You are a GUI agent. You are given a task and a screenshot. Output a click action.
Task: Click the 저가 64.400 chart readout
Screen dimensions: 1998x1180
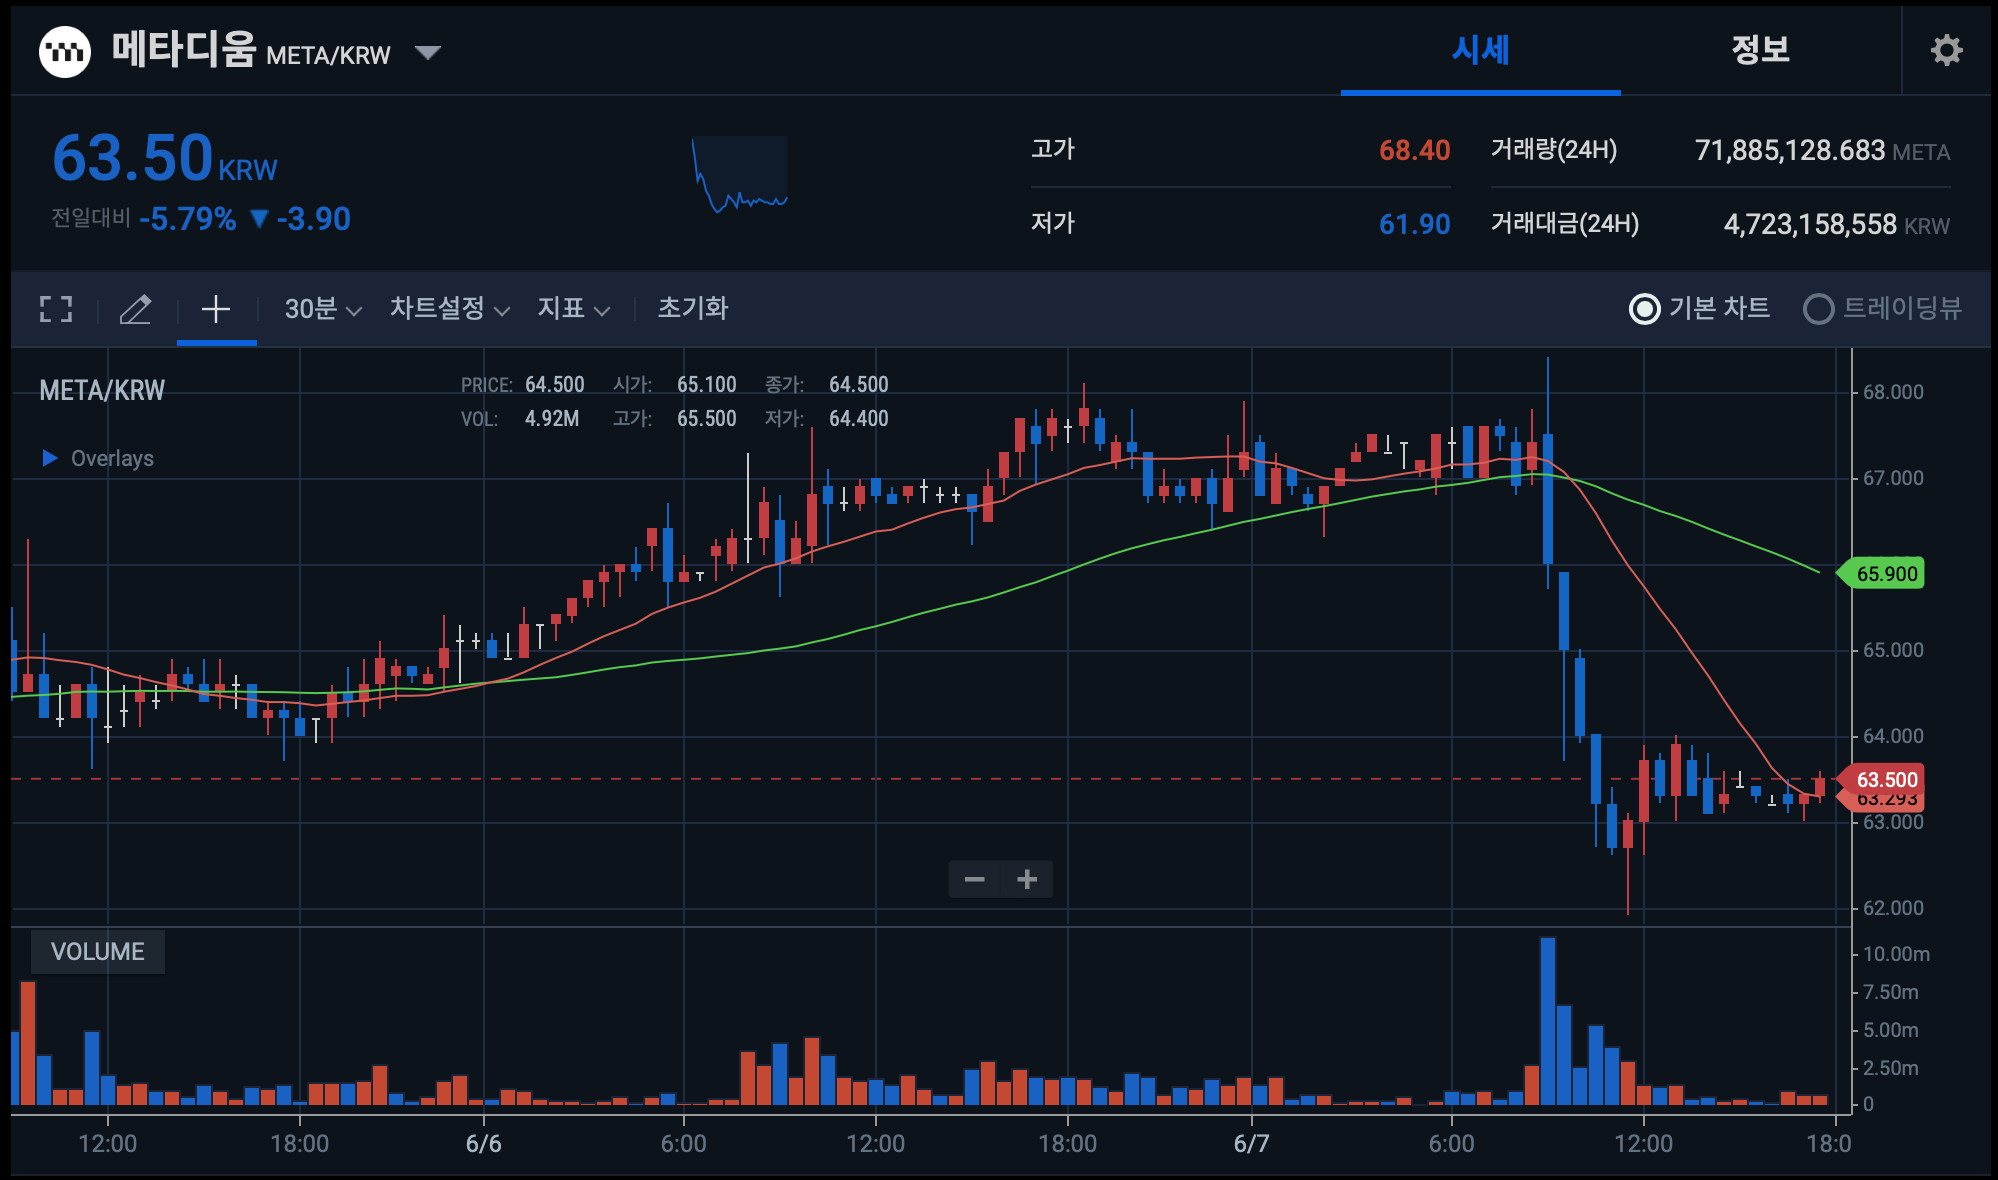[826, 419]
